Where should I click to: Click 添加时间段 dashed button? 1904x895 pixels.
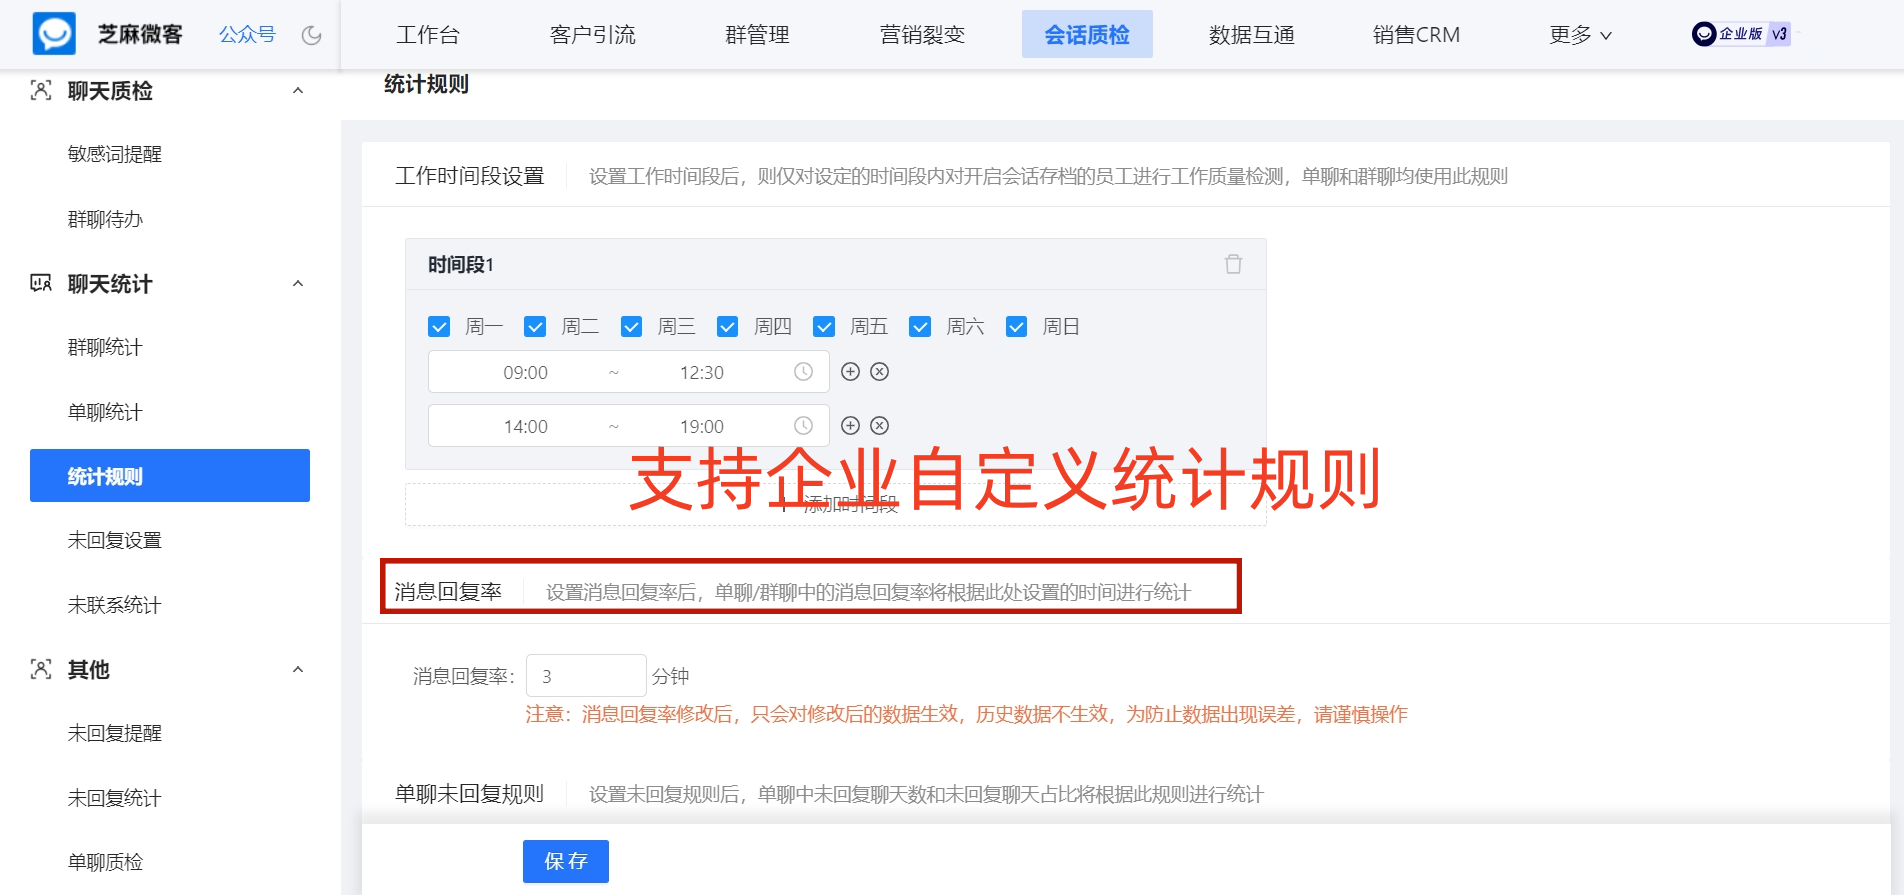[x=835, y=505]
